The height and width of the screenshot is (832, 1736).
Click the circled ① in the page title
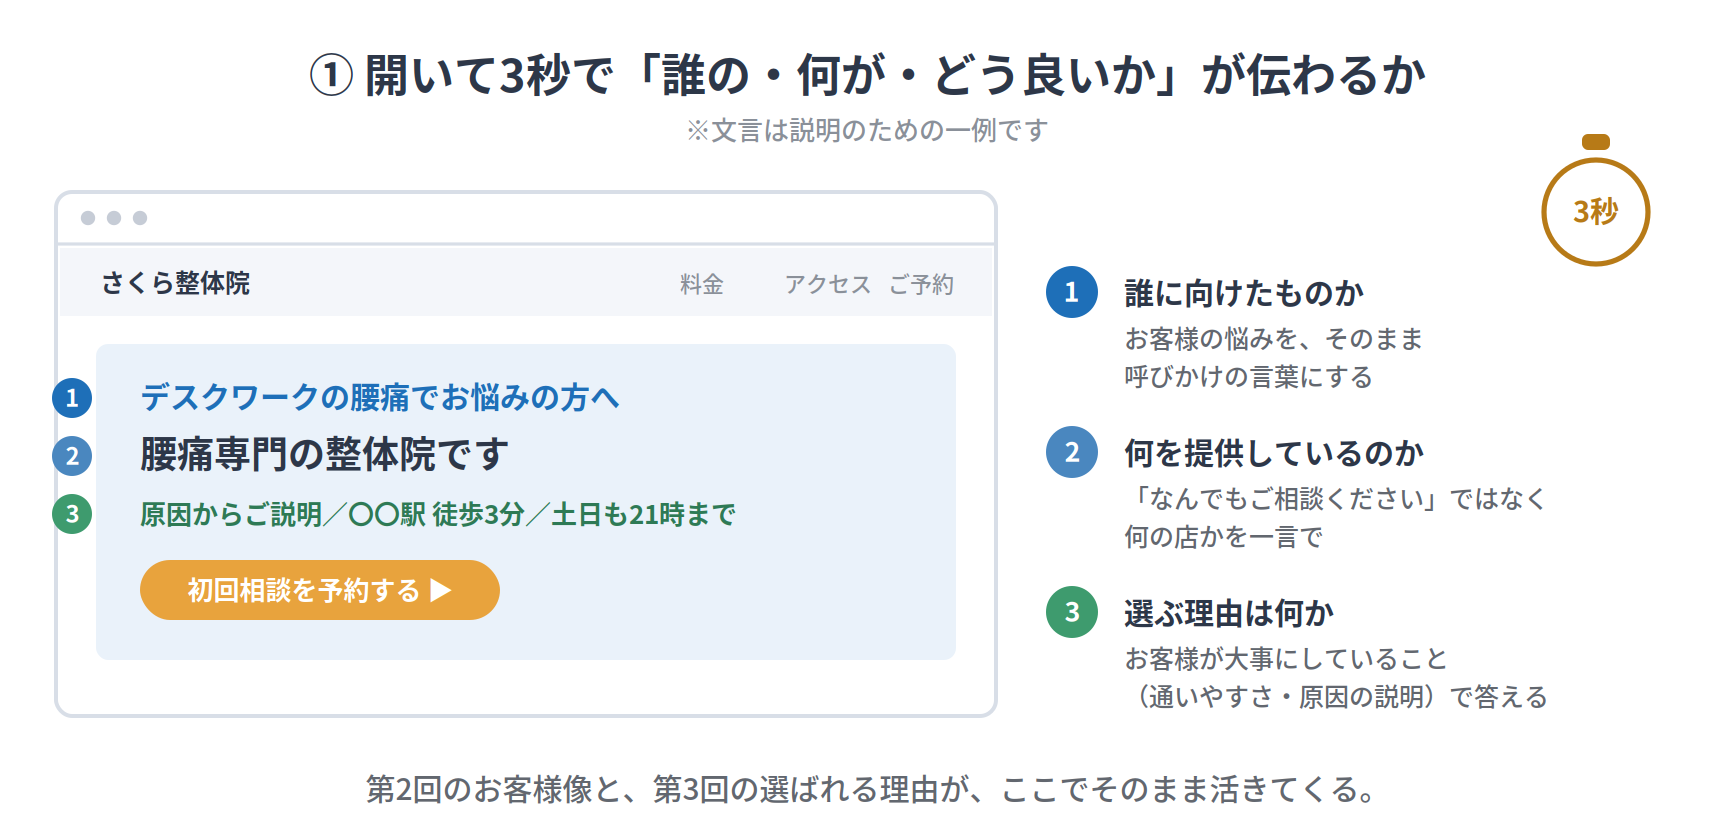point(331,75)
